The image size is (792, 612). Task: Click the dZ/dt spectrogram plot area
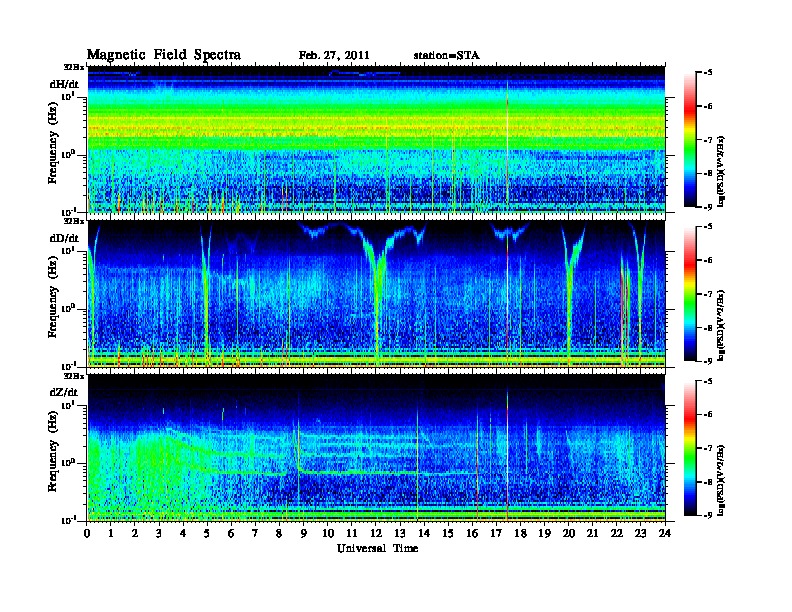point(376,448)
